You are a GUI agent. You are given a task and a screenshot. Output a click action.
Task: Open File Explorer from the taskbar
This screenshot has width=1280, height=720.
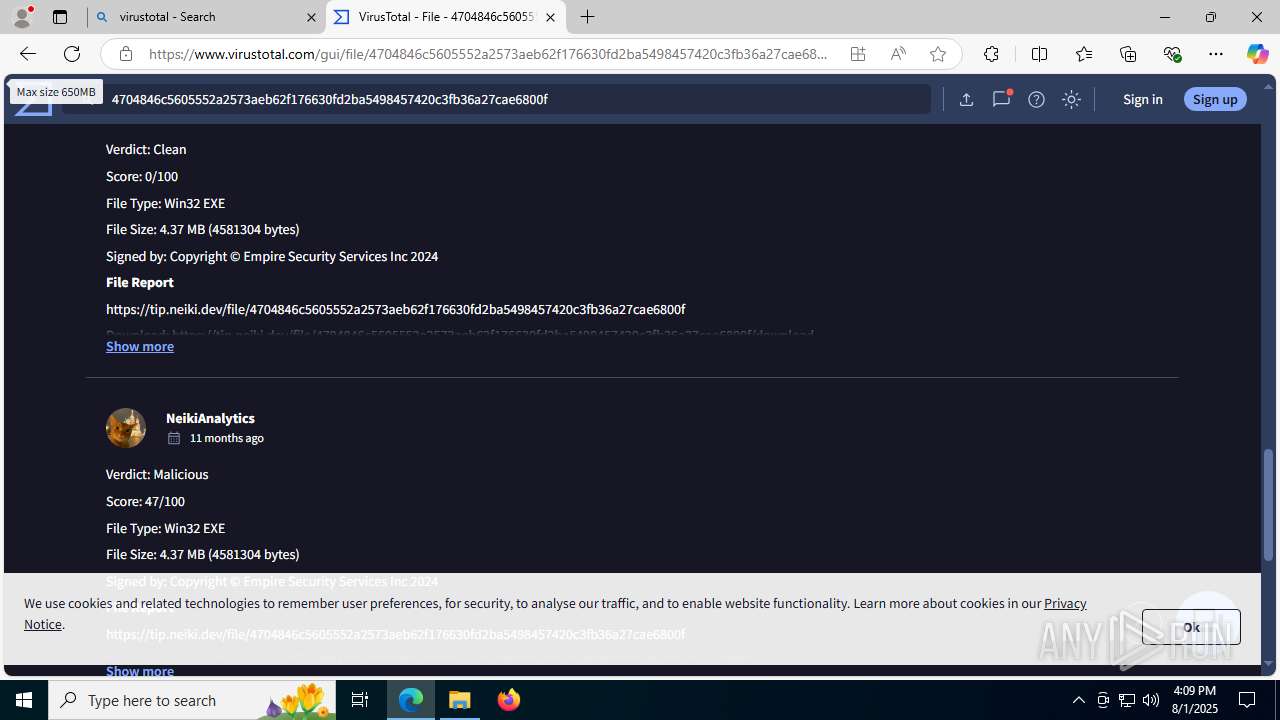tap(460, 700)
